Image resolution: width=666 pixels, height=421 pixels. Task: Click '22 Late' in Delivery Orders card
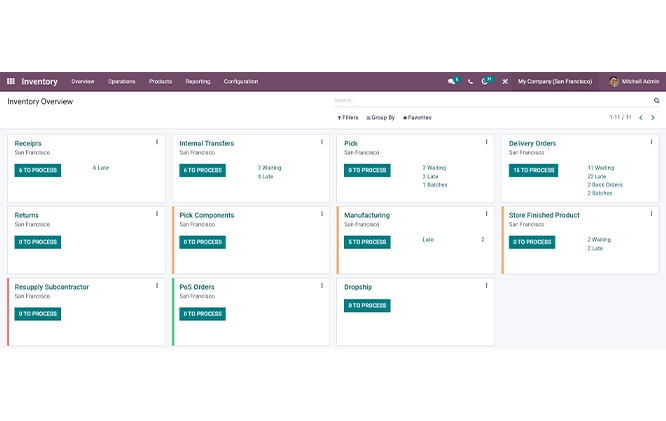(x=597, y=176)
